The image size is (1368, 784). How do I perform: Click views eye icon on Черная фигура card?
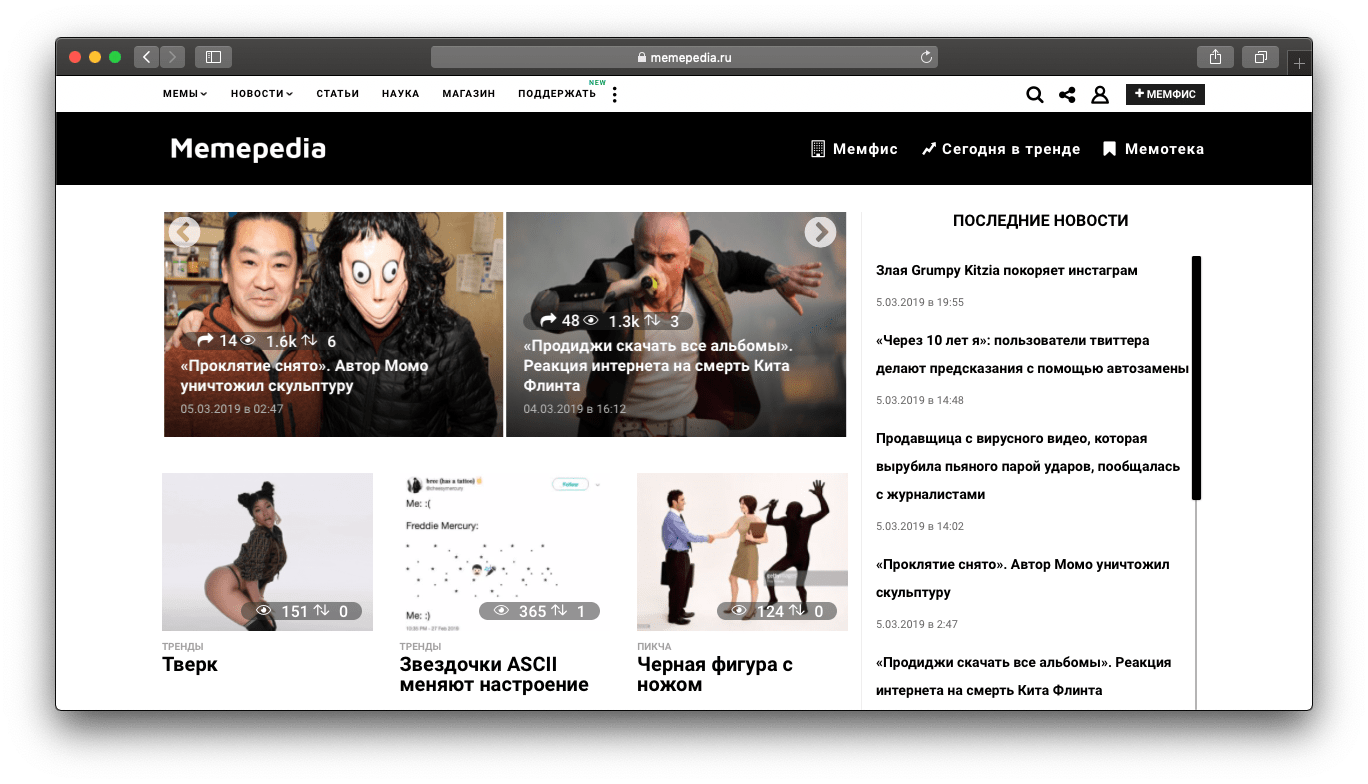tap(739, 611)
